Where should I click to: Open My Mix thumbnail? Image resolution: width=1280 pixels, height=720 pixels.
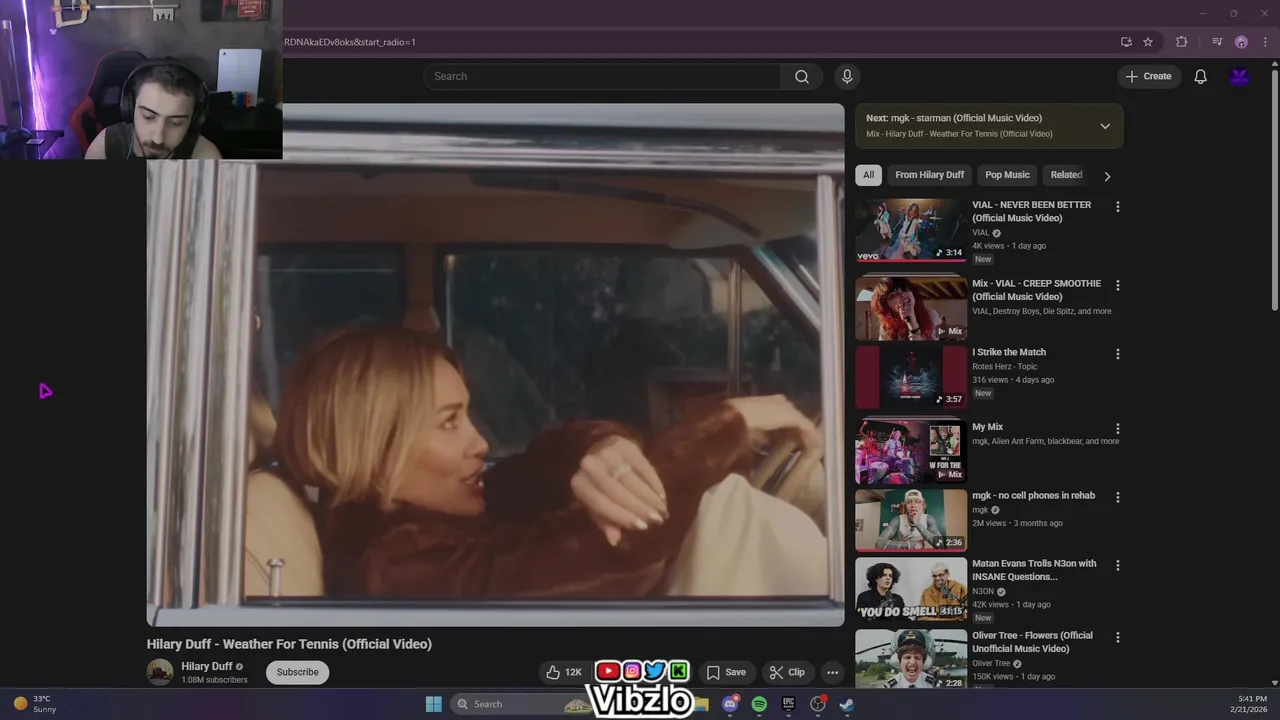click(x=911, y=452)
